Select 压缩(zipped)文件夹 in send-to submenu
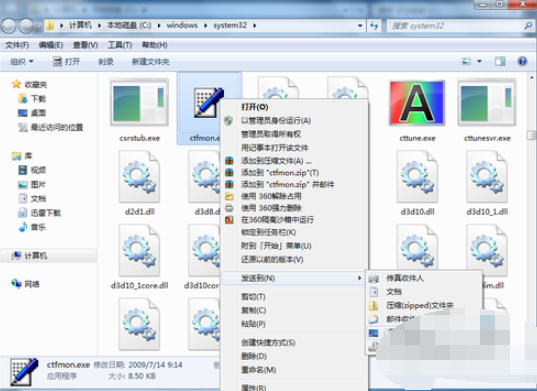The width and height of the screenshot is (537, 391). click(x=424, y=305)
